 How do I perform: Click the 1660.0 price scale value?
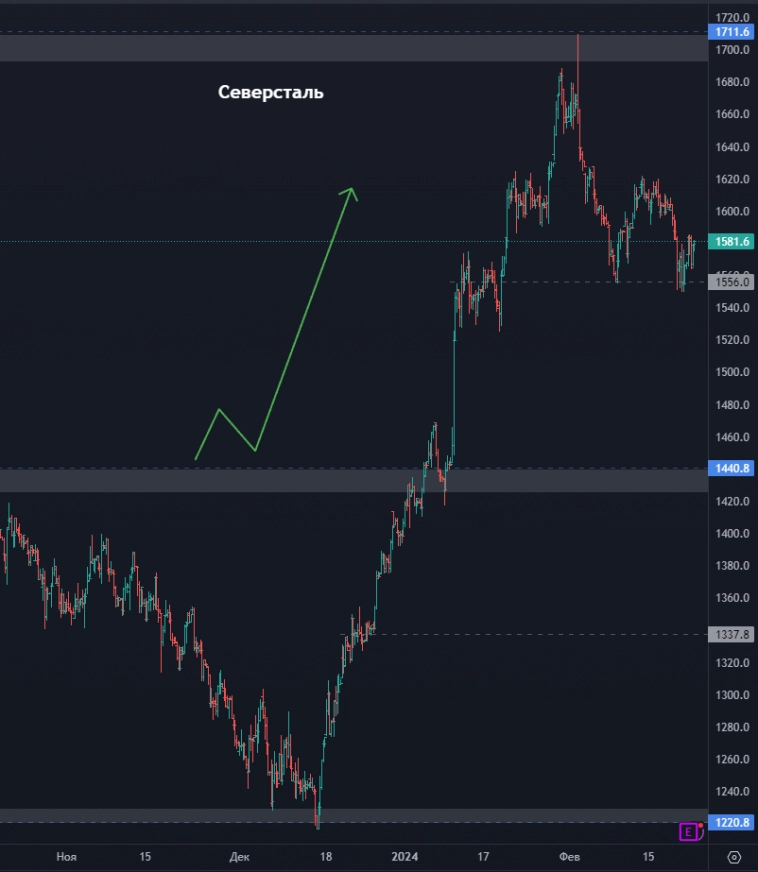(732, 114)
